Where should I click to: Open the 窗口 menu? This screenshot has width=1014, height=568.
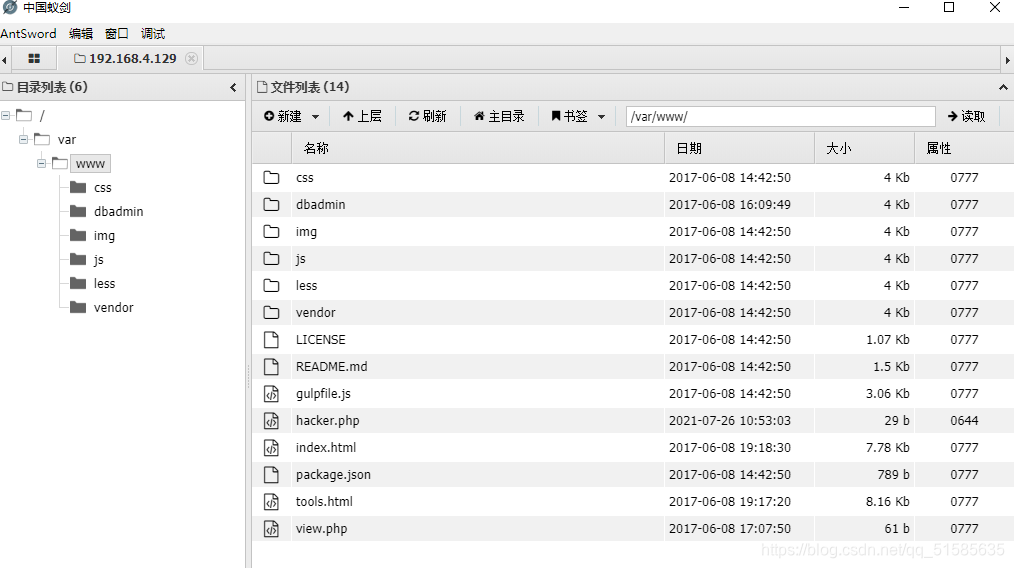coord(117,34)
